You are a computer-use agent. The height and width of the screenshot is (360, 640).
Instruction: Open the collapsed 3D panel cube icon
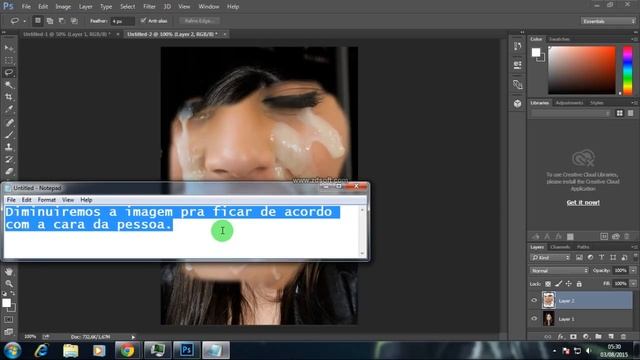tap(518, 104)
